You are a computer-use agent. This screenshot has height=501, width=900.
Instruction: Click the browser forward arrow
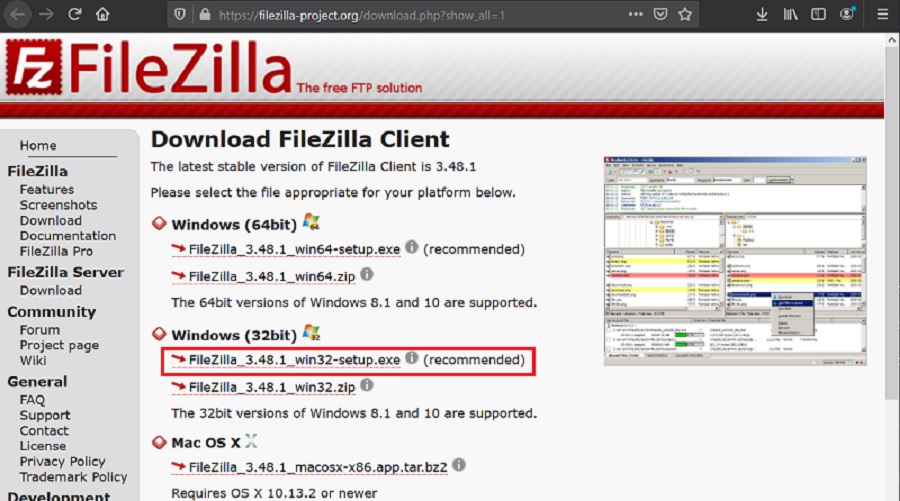click(x=46, y=14)
